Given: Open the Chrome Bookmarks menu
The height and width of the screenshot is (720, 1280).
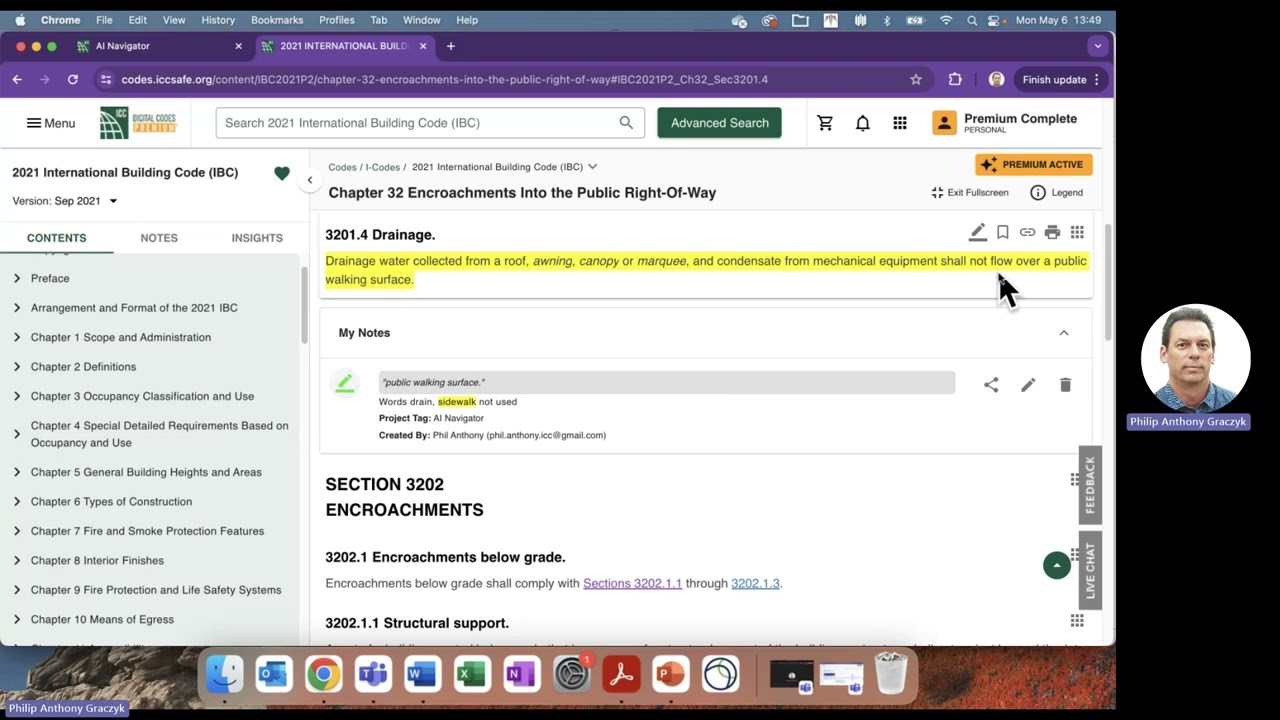Looking at the screenshot, I should coord(277,20).
